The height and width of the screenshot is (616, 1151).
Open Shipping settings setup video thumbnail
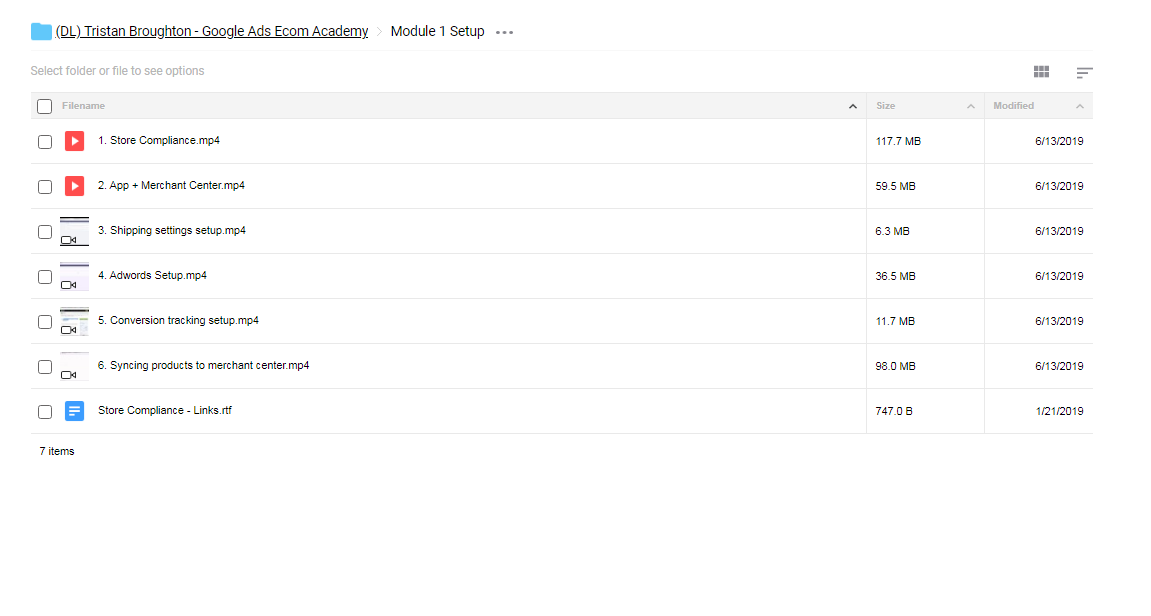point(74,231)
